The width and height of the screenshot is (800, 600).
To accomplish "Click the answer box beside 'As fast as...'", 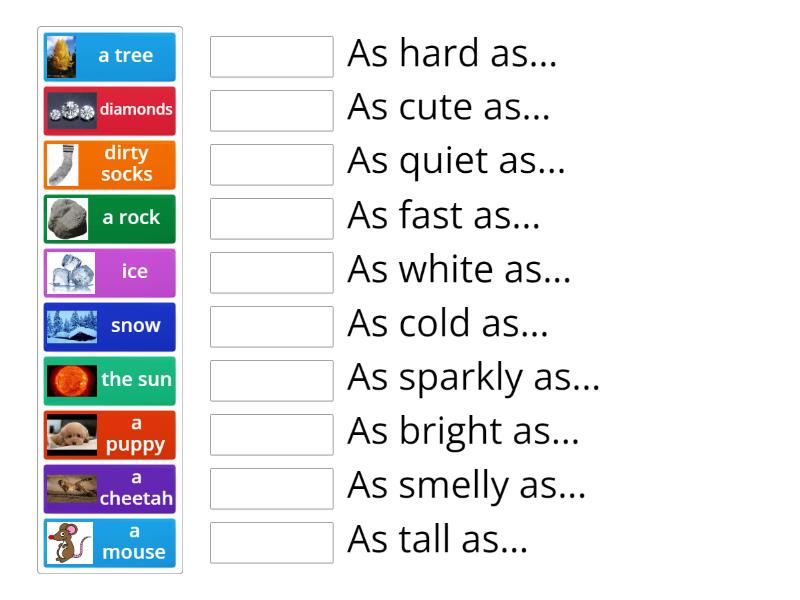I will [271, 218].
